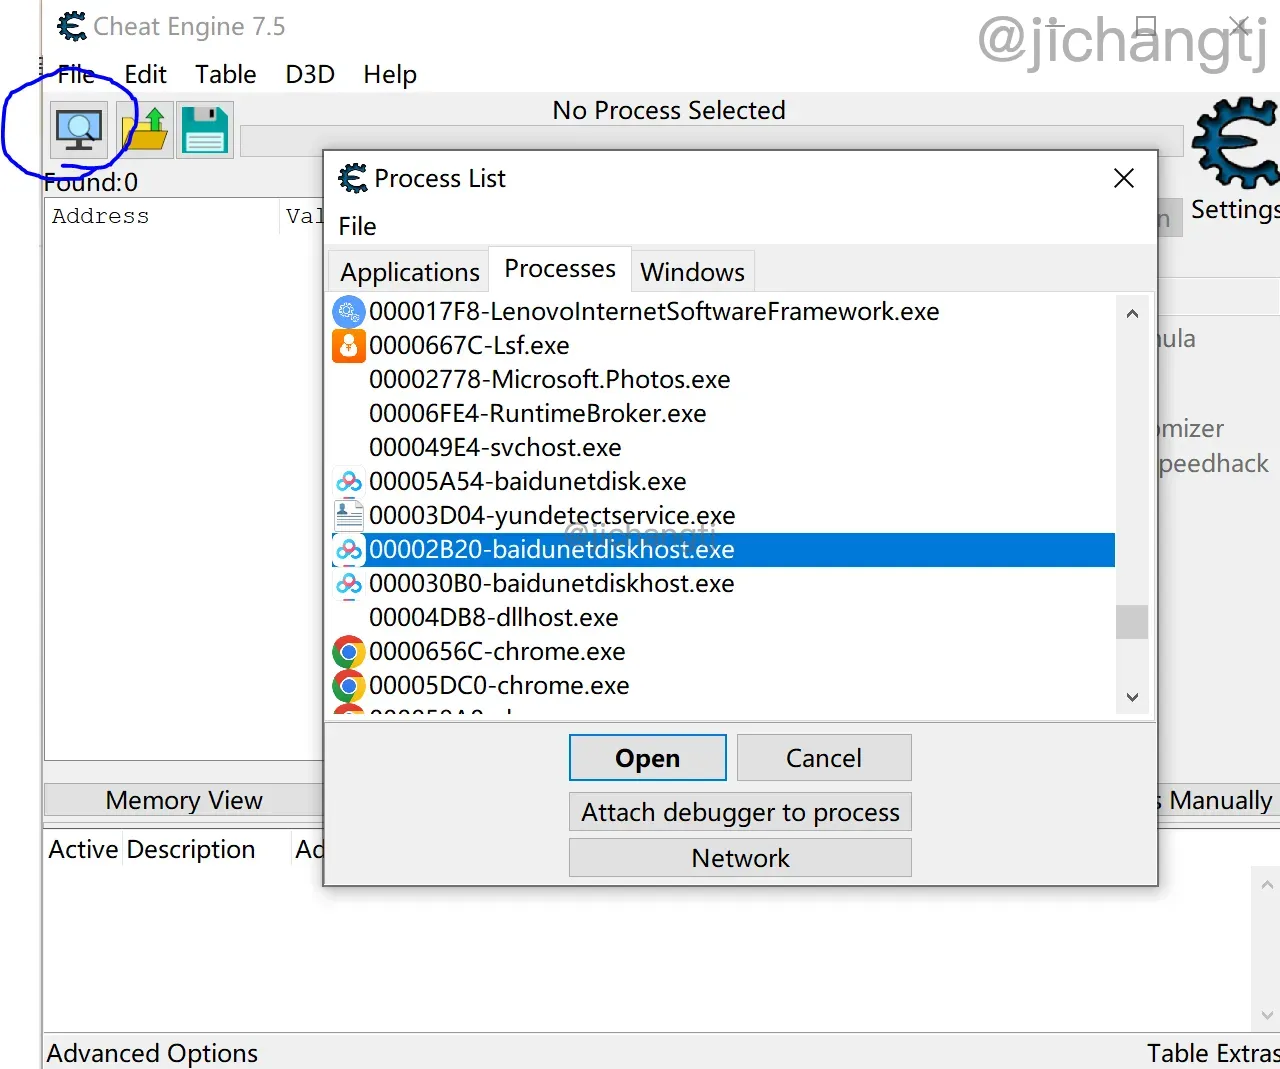Switch to the Windows tab
Screen dimensions: 1280x1069
(692, 271)
